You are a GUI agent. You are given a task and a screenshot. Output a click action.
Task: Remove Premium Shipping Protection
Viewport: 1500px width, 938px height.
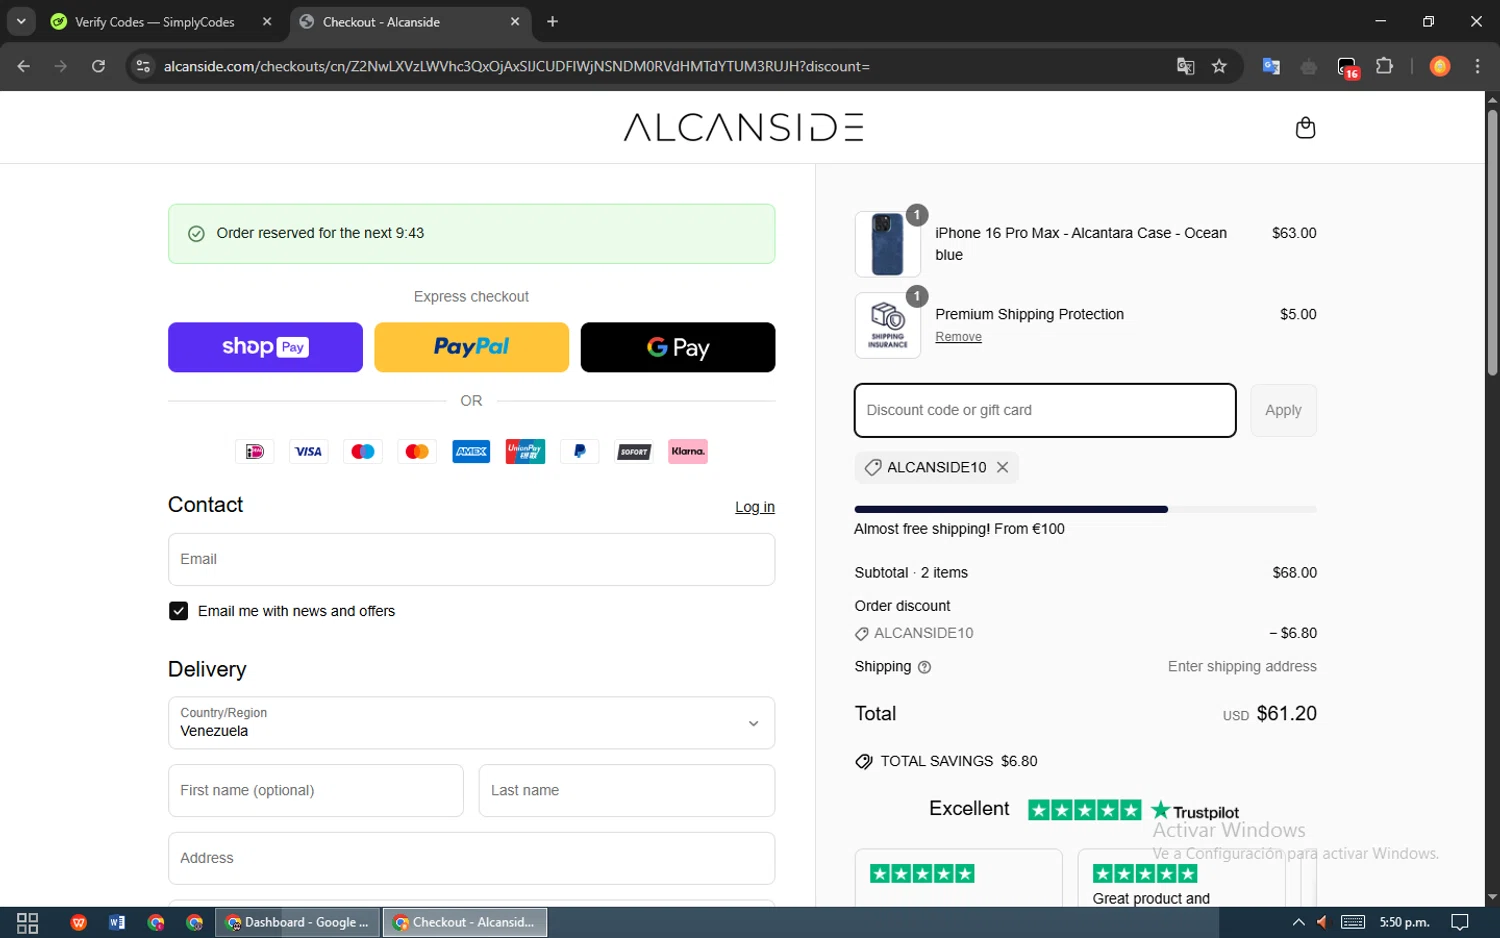(x=958, y=337)
